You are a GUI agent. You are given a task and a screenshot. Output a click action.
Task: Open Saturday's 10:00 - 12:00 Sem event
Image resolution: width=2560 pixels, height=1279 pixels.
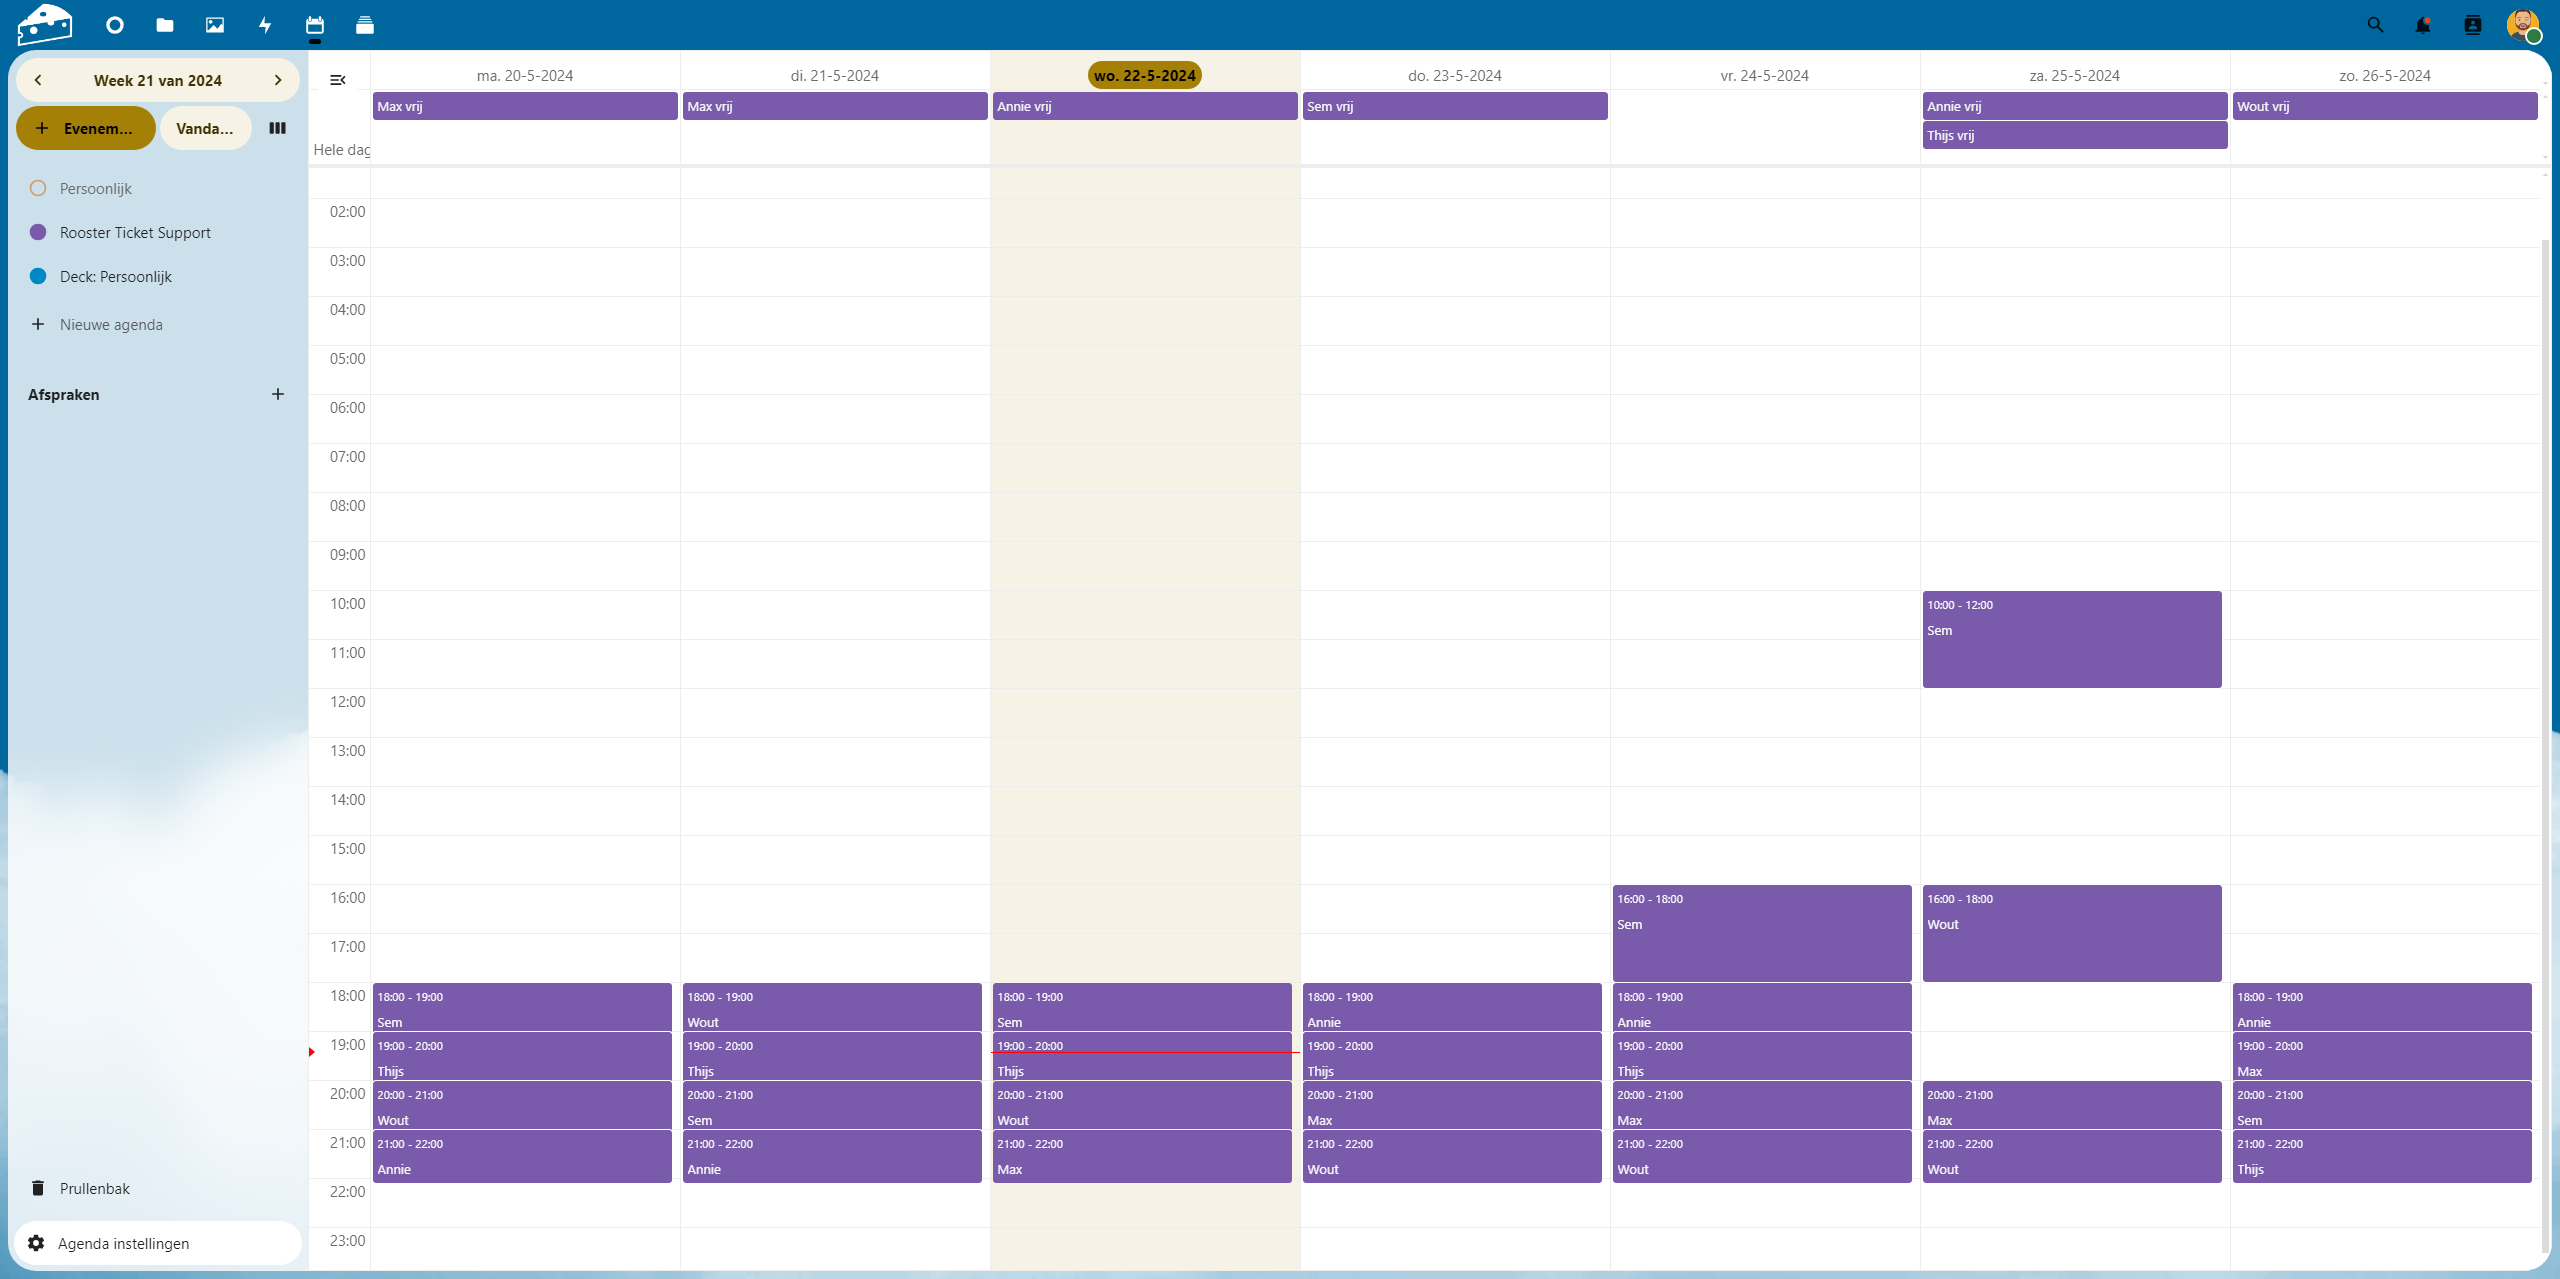click(2071, 640)
